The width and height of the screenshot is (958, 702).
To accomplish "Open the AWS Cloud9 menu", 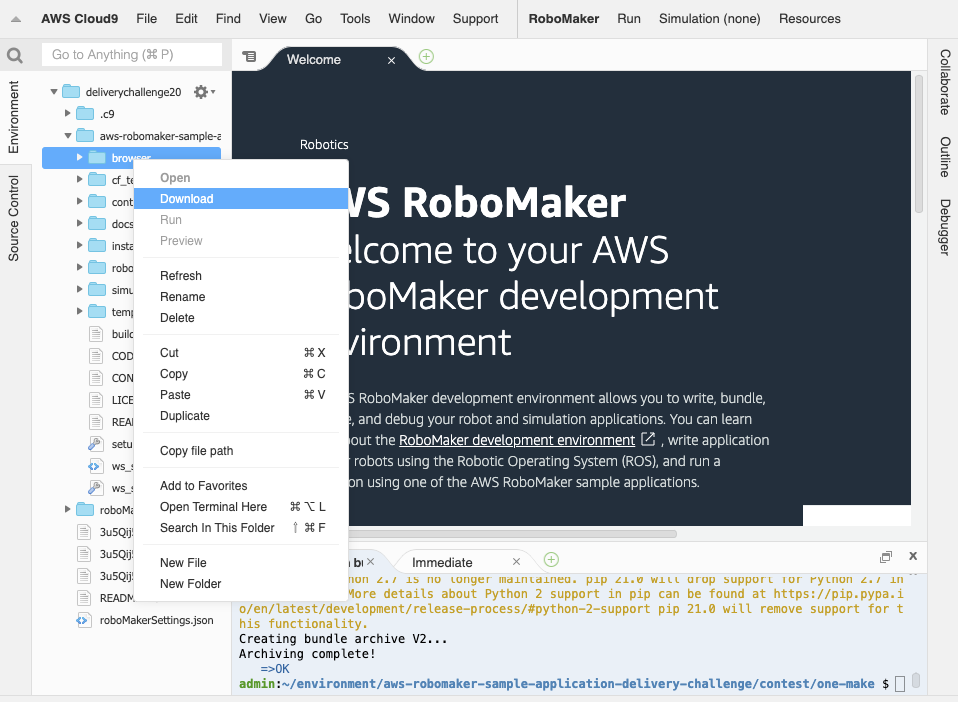I will pos(79,19).
